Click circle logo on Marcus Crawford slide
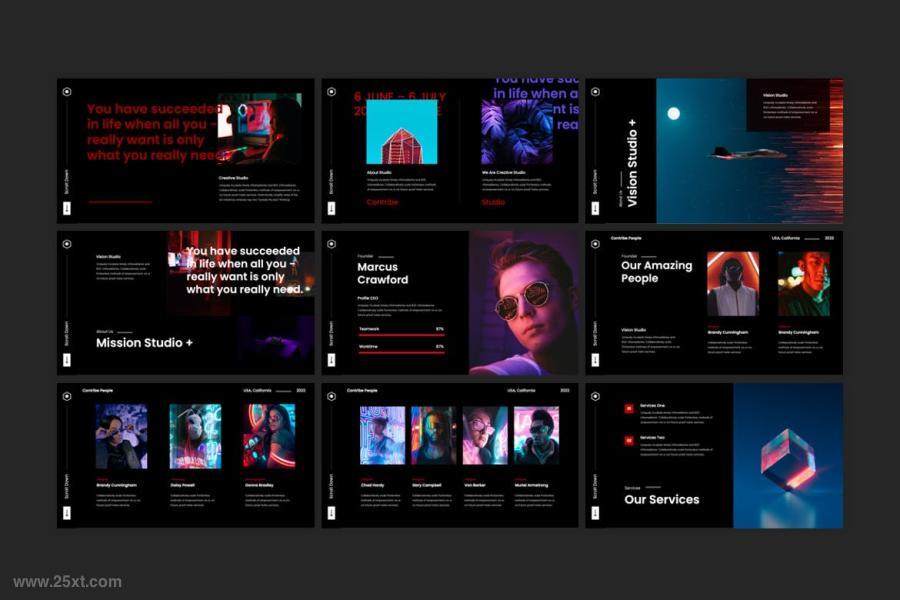900x600 pixels. click(x=331, y=244)
